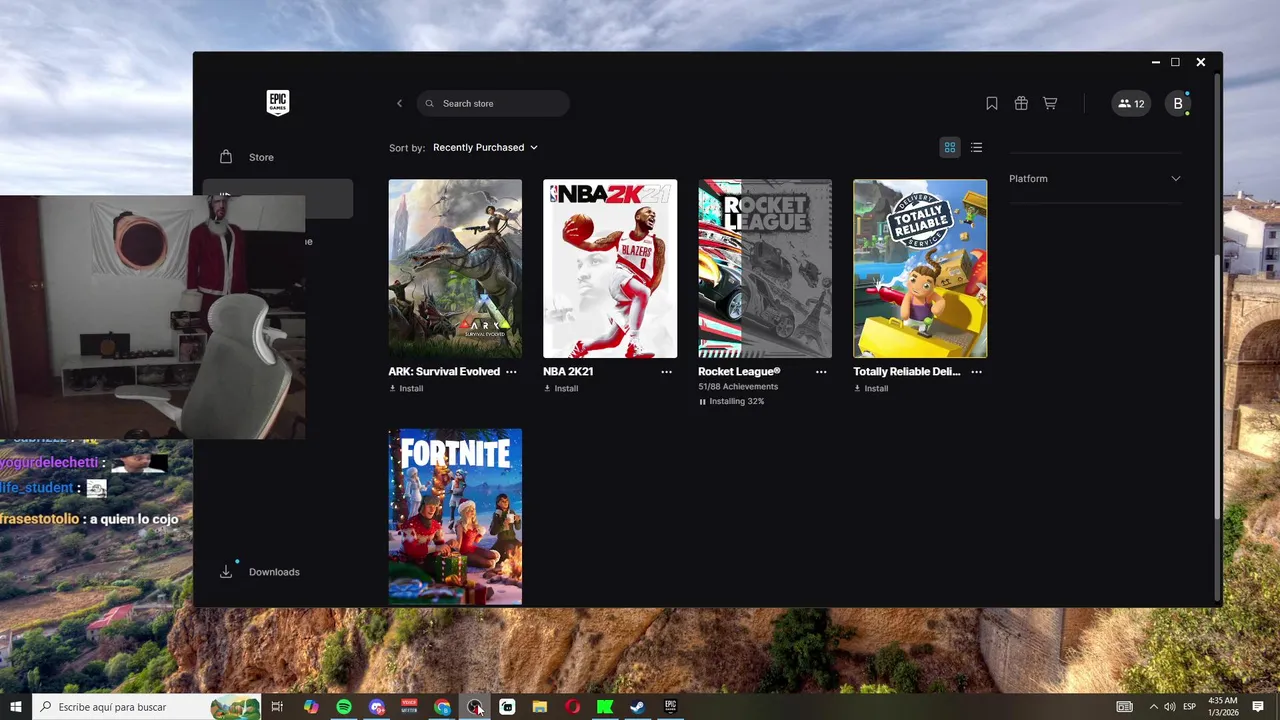Click the ESP input language indicator
The image size is (1280, 720).
point(1190,707)
